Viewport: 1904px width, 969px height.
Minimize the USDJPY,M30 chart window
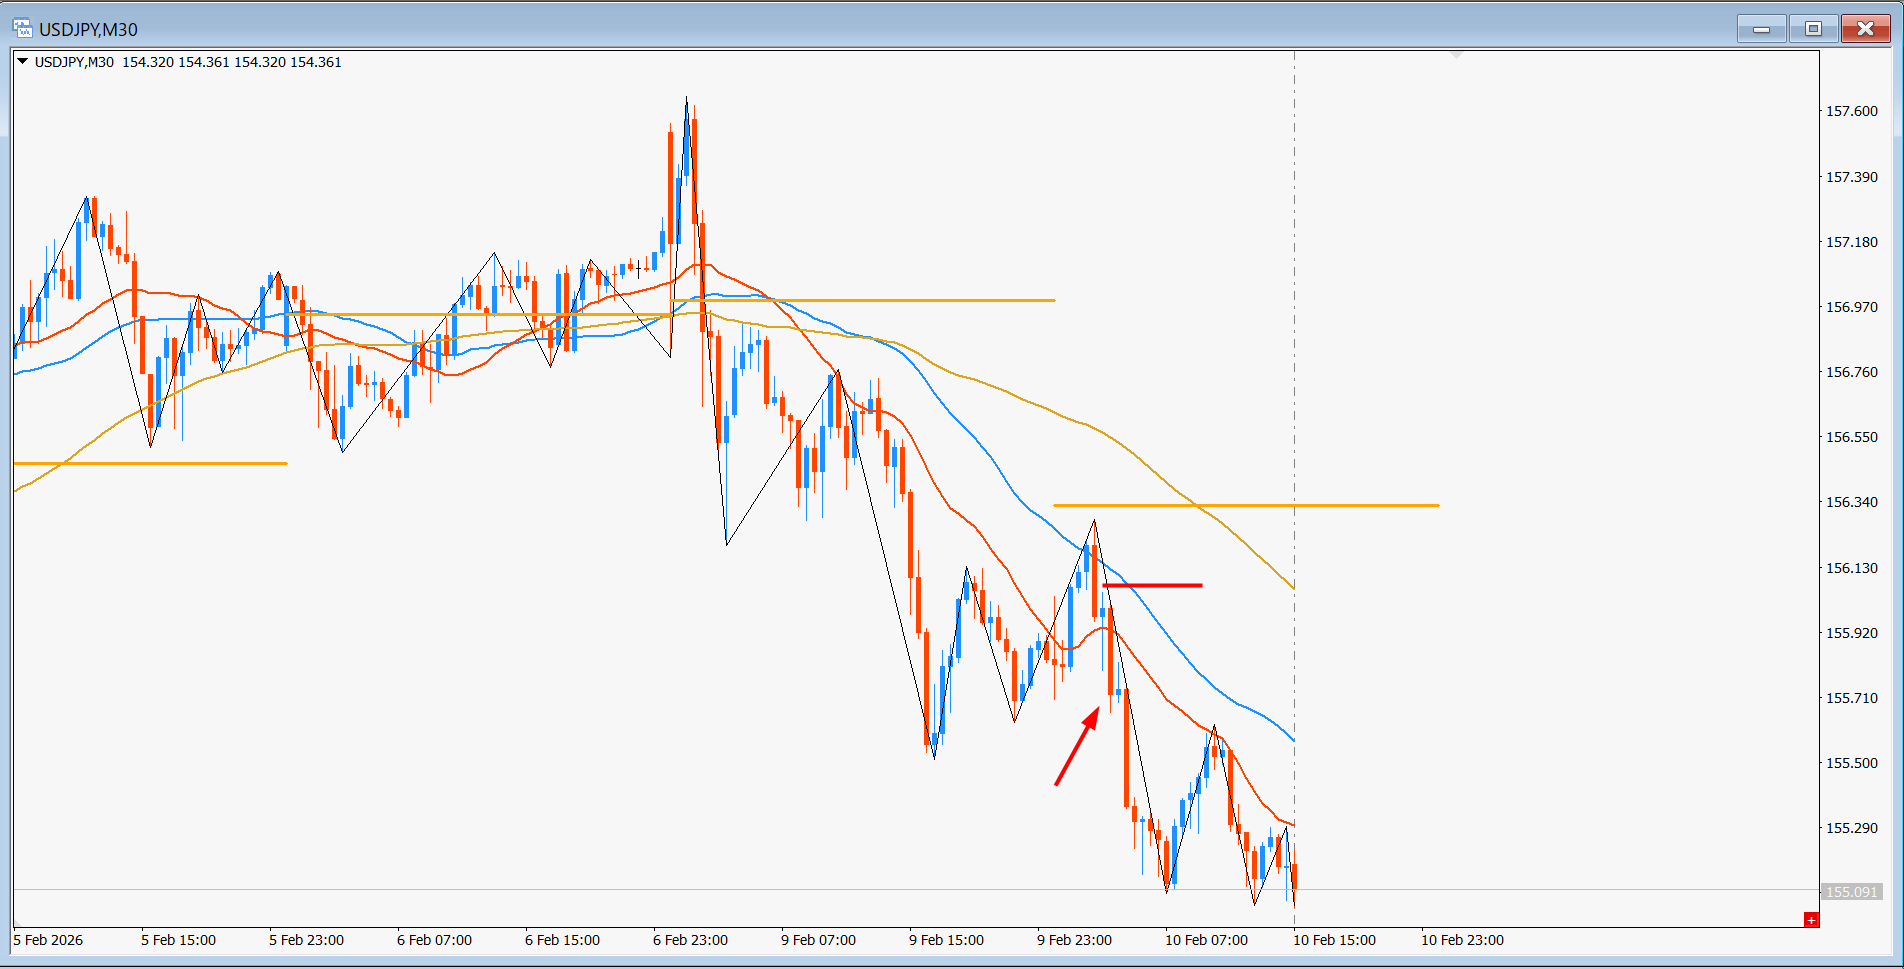coord(1761,29)
